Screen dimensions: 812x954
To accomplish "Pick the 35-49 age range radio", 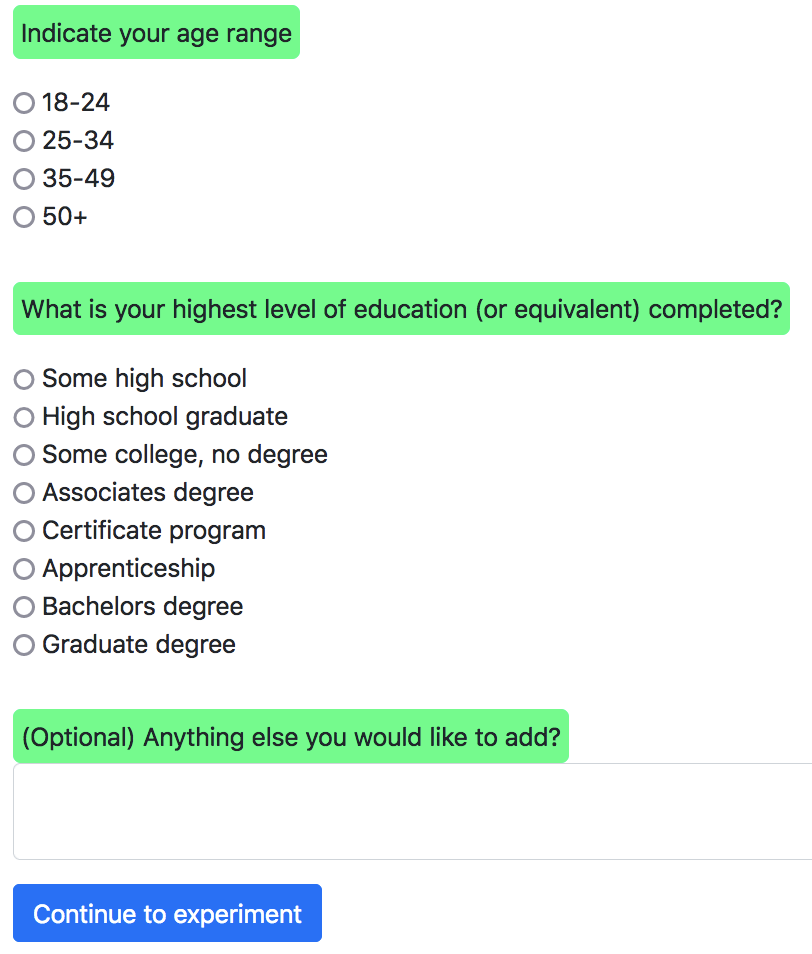I will (x=24, y=179).
